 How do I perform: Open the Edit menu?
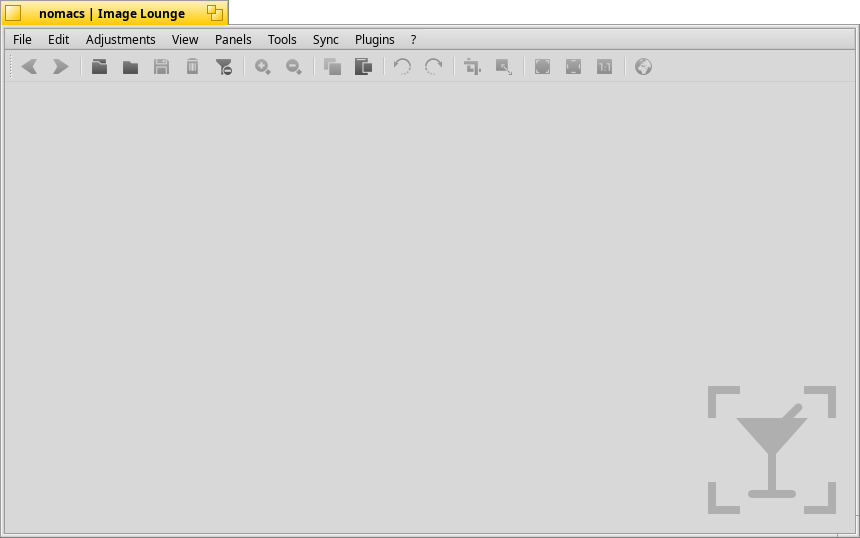[58, 39]
